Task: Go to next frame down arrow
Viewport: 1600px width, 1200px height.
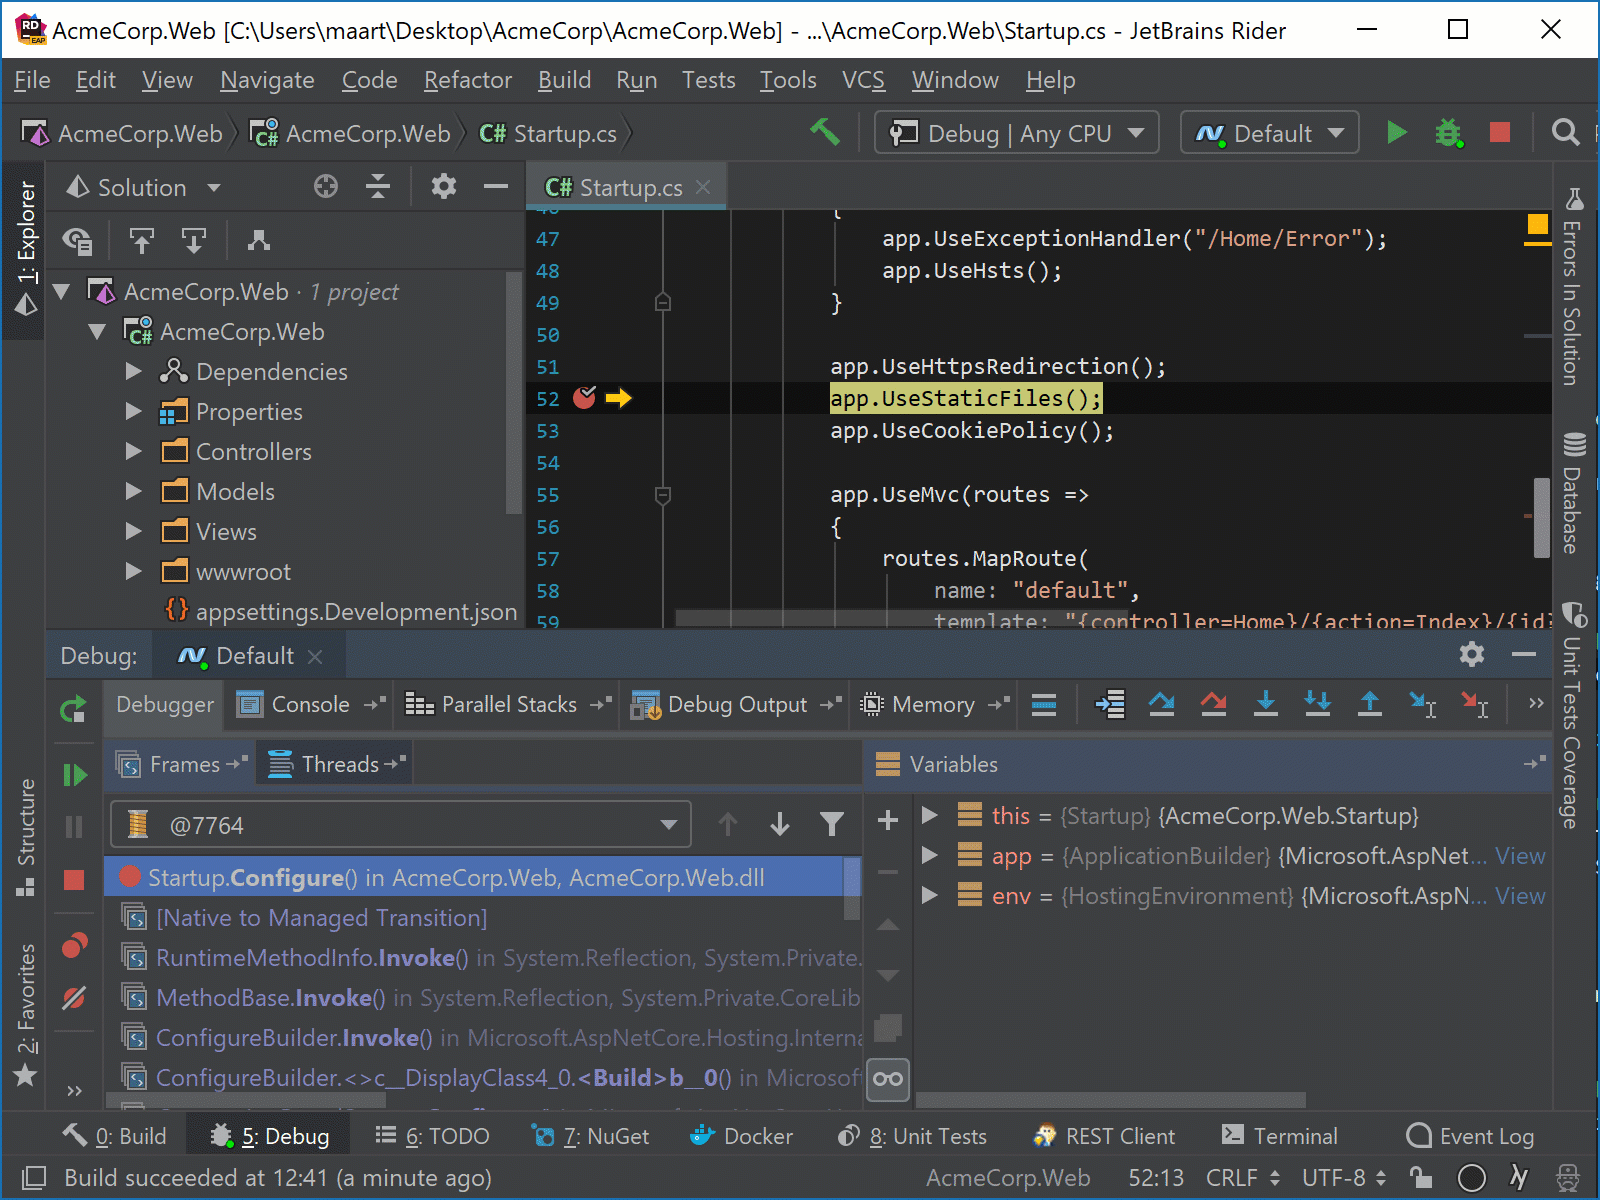Action: [x=780, y=824]
